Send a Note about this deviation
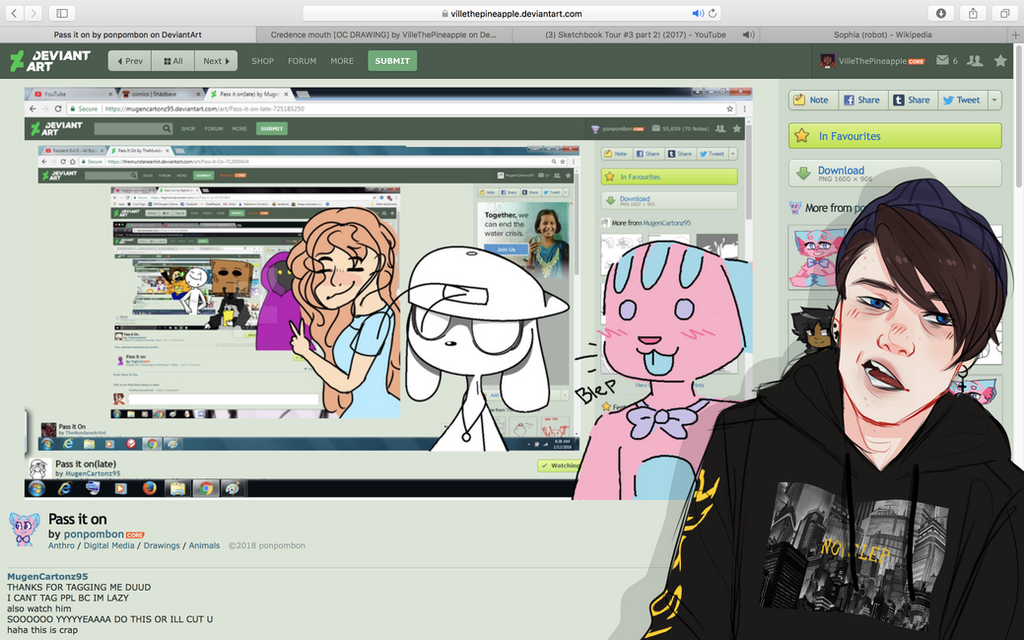Image resolution: width=1024 pixels, height=640 pixels. (813, 100)
